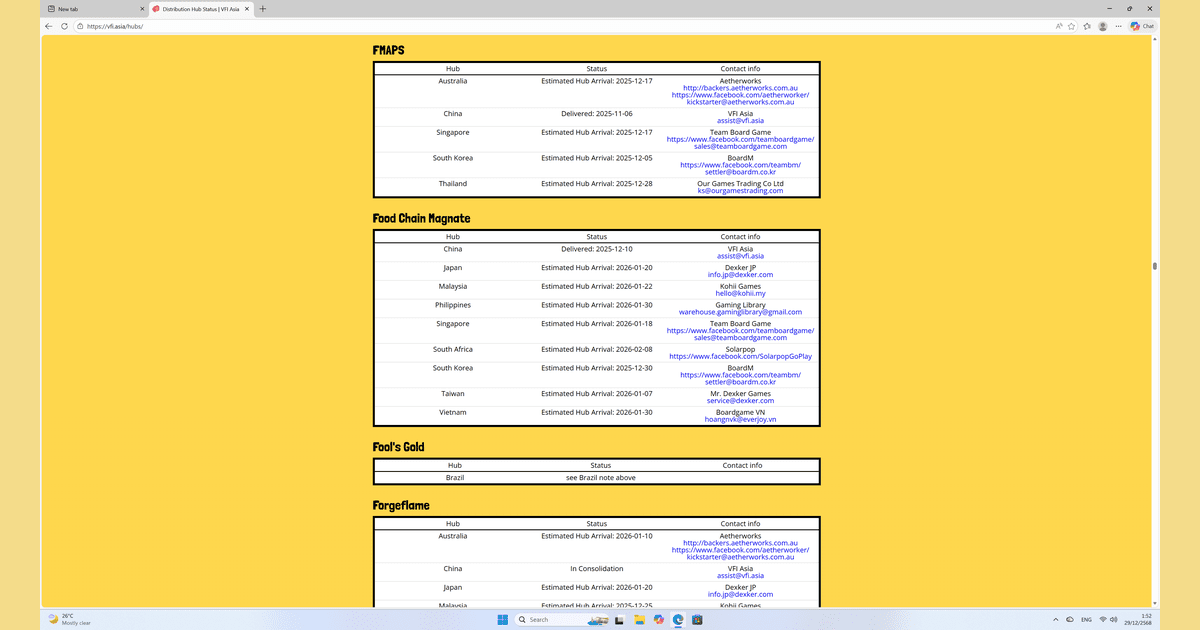Reload the page with the refresh icon

point(64,26)
